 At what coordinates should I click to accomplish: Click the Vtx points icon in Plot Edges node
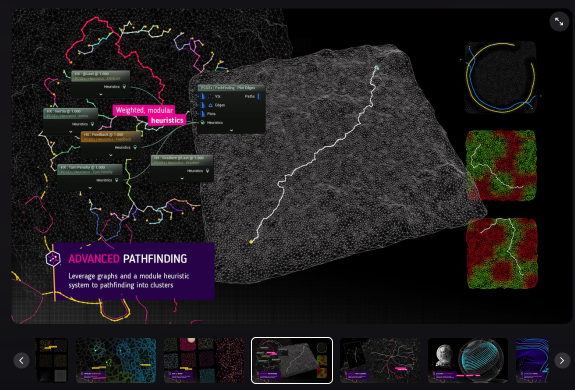click(210, 96)
